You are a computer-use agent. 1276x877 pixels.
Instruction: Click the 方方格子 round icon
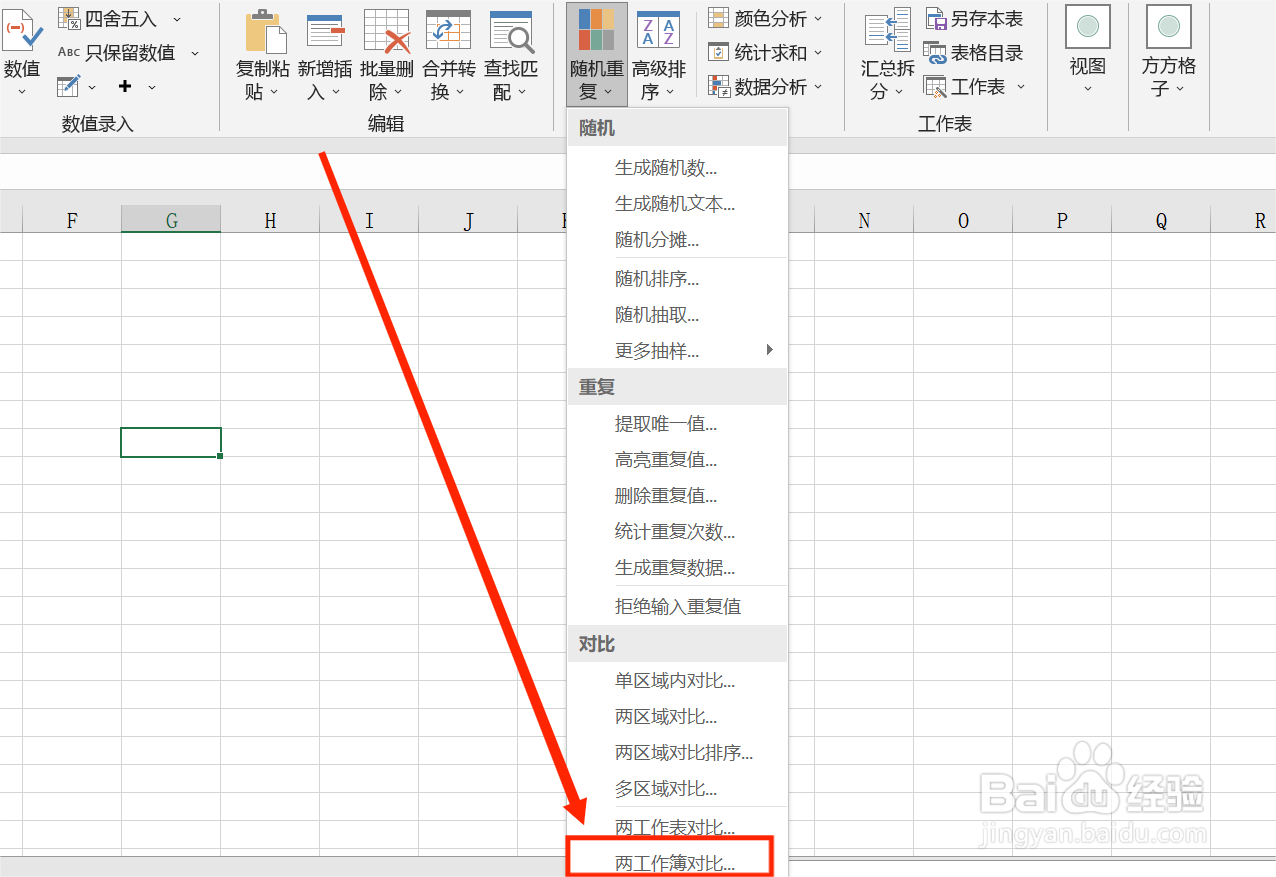[1169, 26]
